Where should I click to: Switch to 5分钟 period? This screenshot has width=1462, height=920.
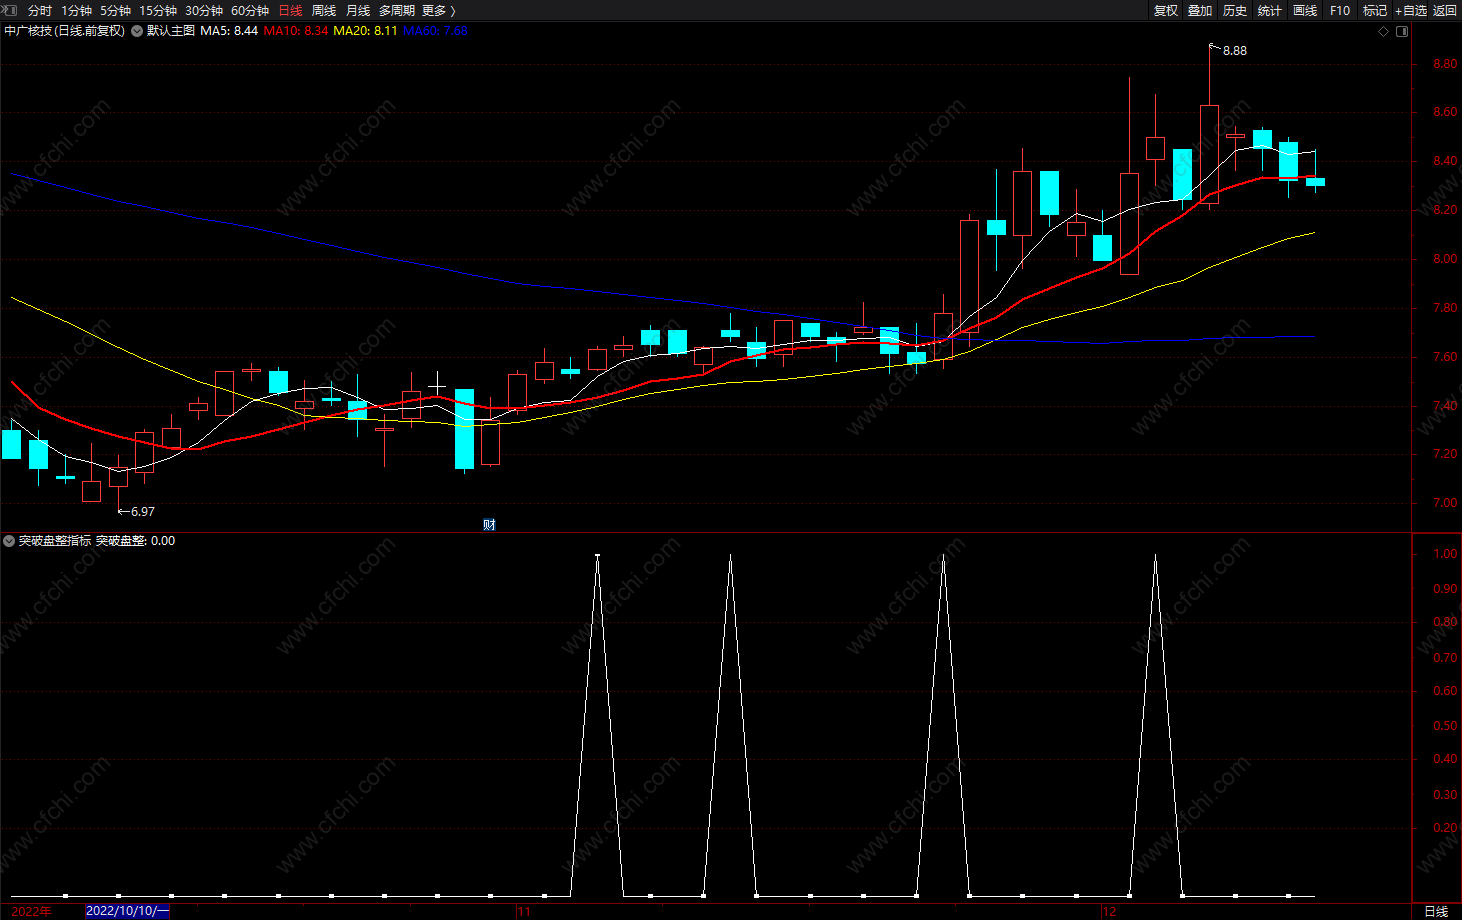coord(116,10)
